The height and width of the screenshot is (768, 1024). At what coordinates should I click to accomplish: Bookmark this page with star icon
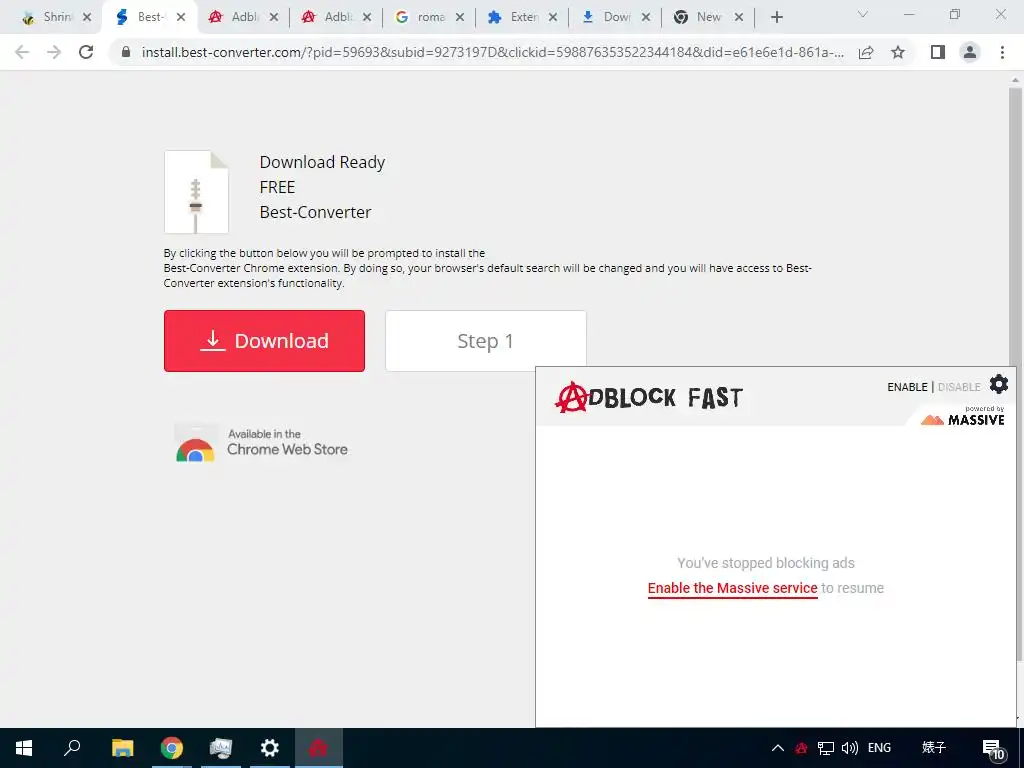[898, 52]
